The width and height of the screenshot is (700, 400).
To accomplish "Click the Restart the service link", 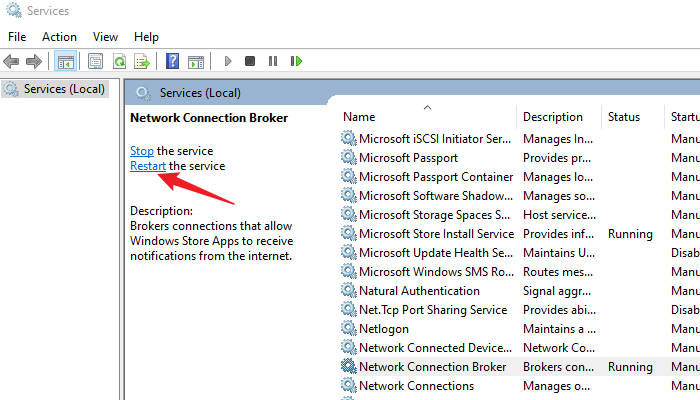I will tap(148, 166).
